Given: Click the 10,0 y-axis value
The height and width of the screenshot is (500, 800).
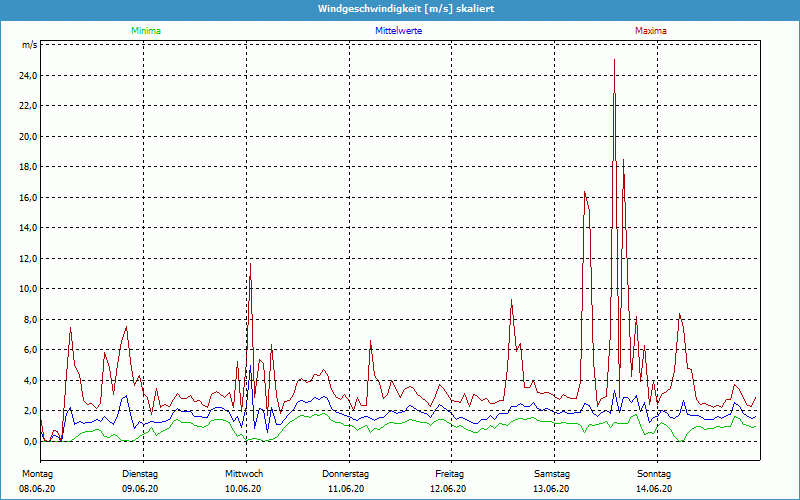Looking at the screenshot, I should [x=29, y=289].
